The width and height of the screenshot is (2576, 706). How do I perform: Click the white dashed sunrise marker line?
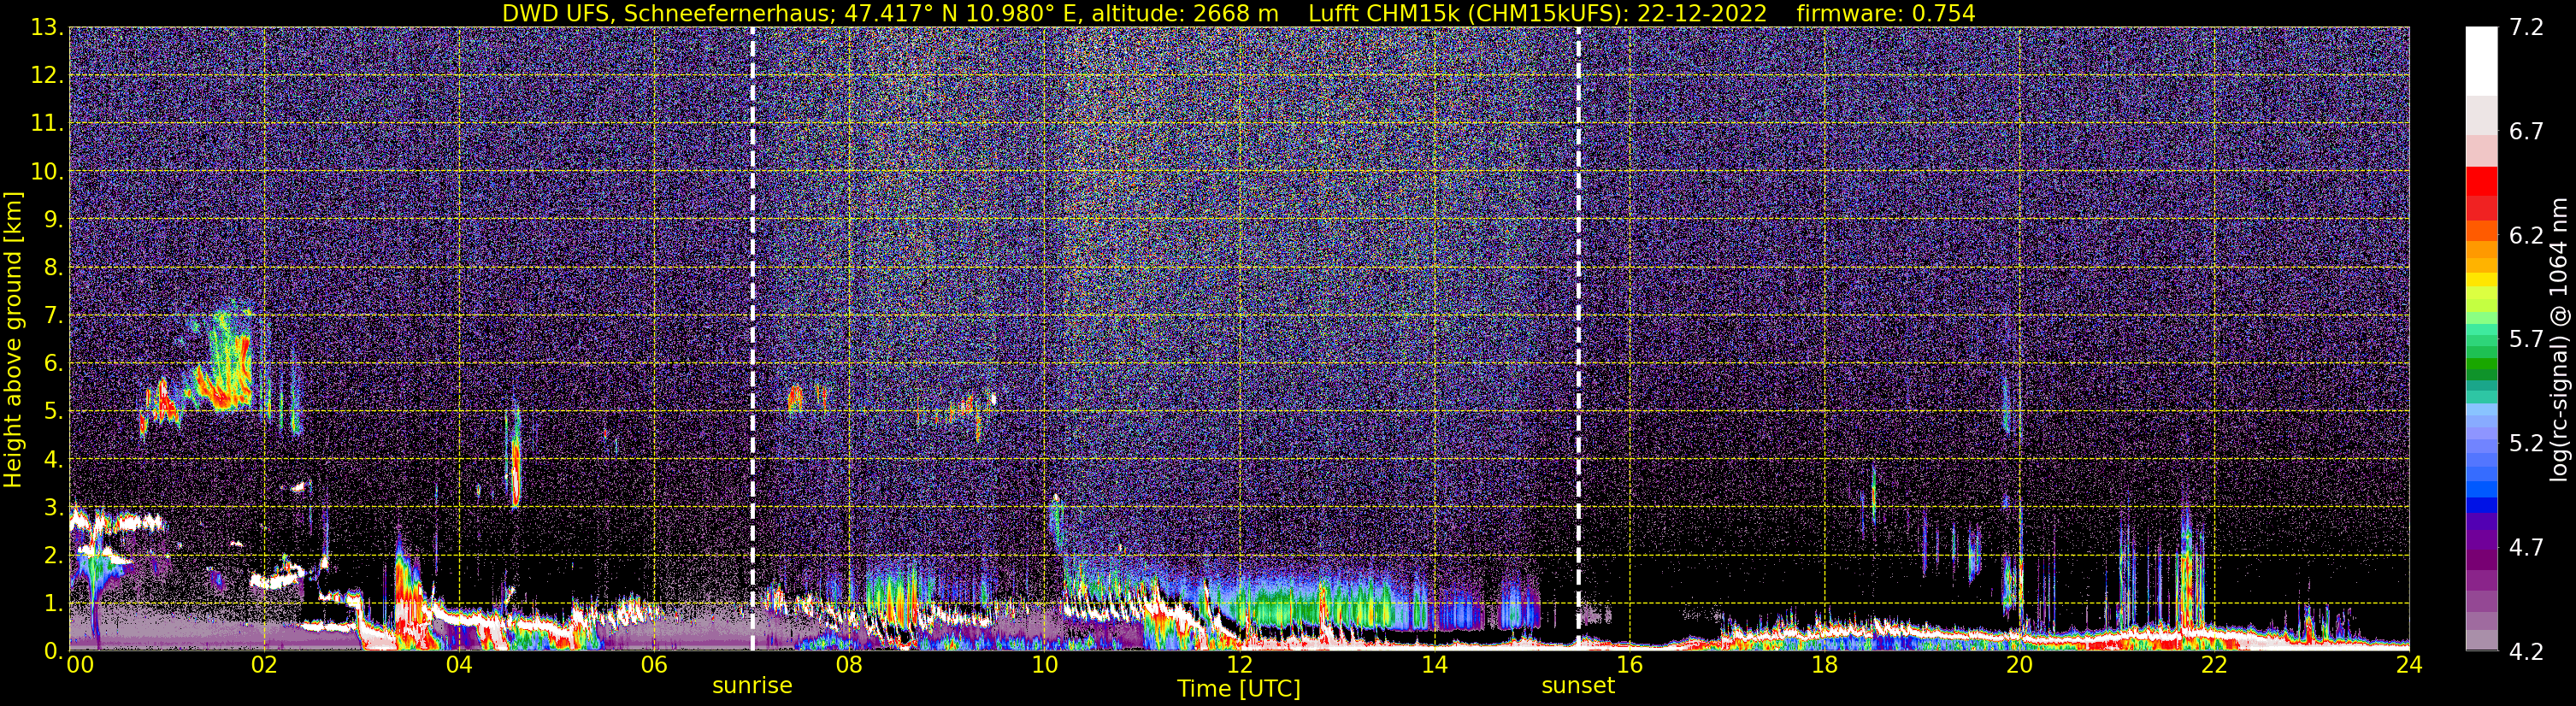coord(752,338)
